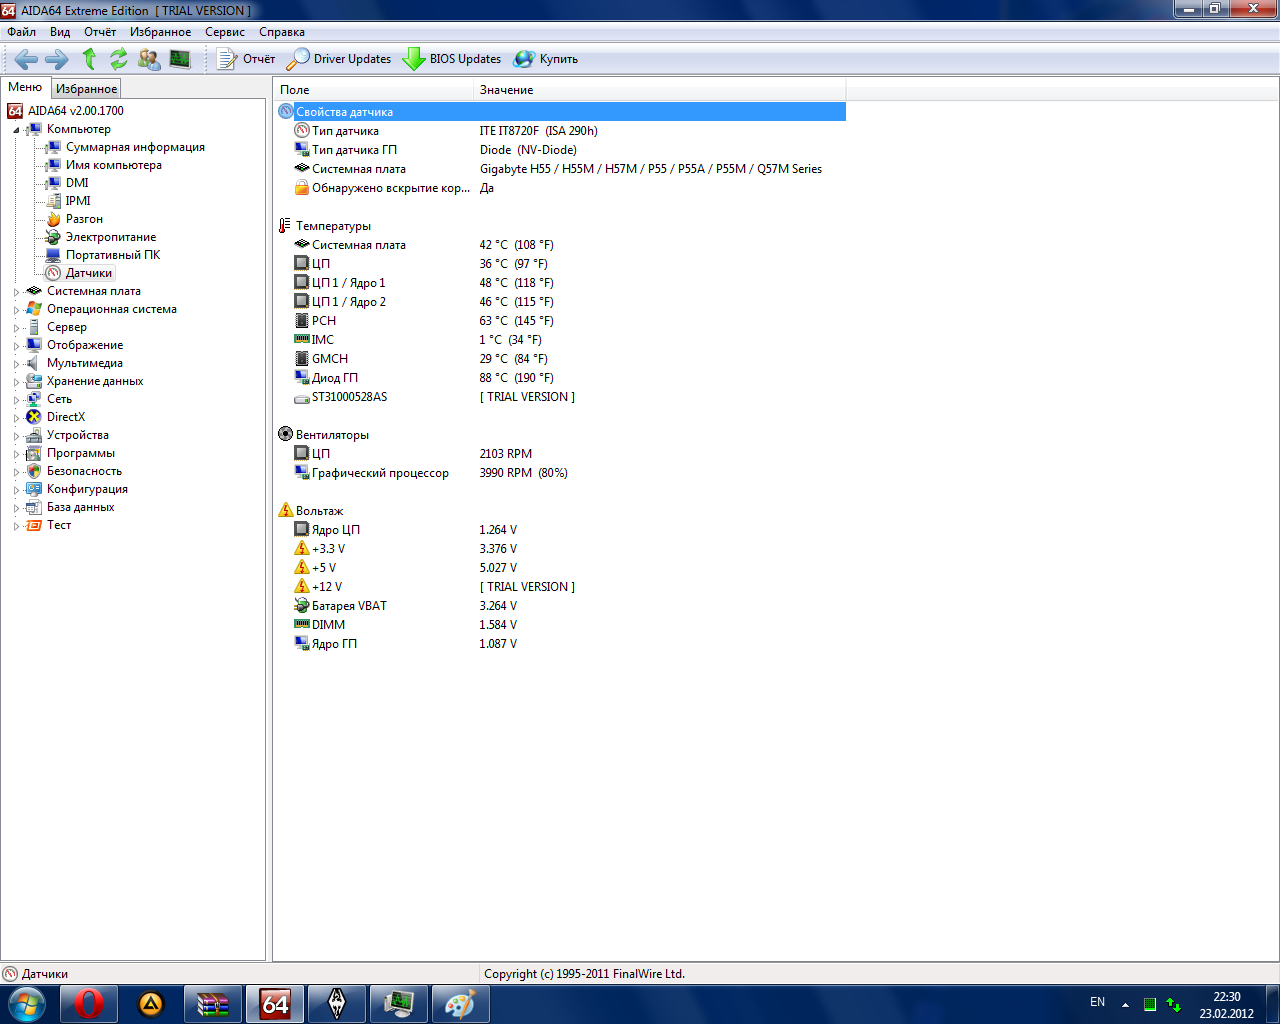Refresh the sensor readings
This screenshot has height=1024, width=1280.
click(x=119, y=59)
